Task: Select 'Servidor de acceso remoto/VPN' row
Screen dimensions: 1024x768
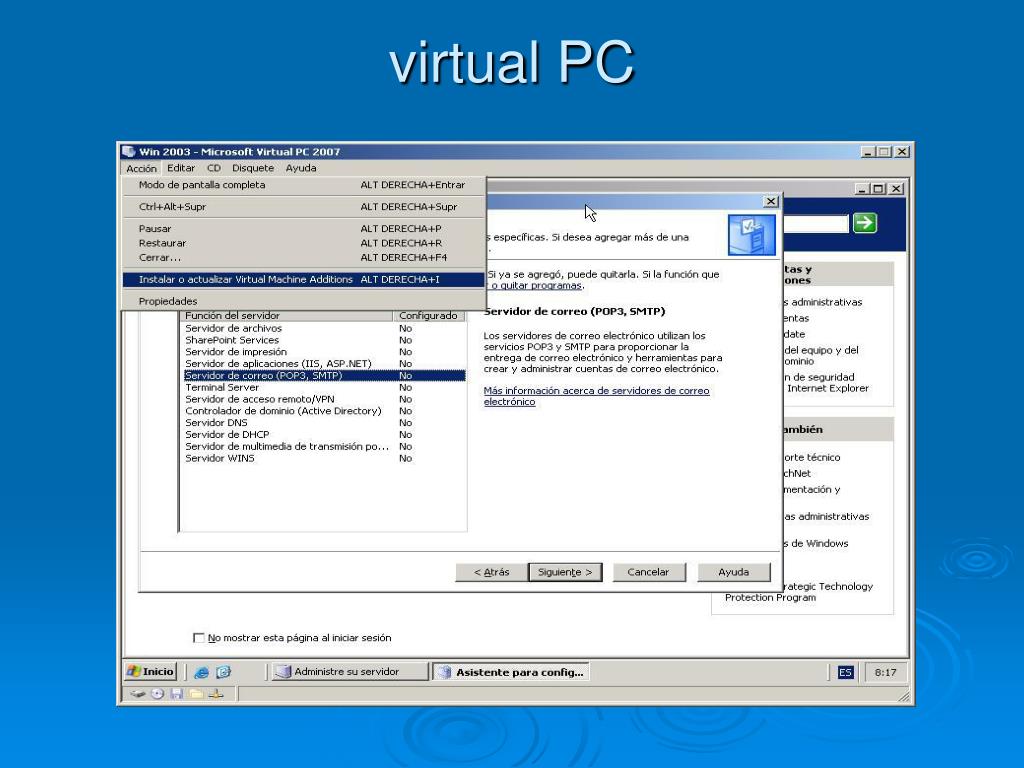Action: click(325, 399)
